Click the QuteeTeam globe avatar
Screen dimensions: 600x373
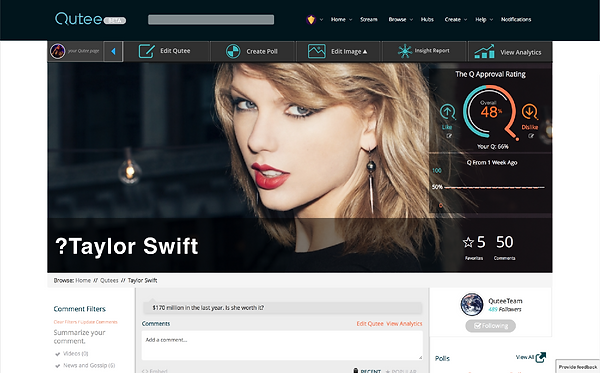472,305
